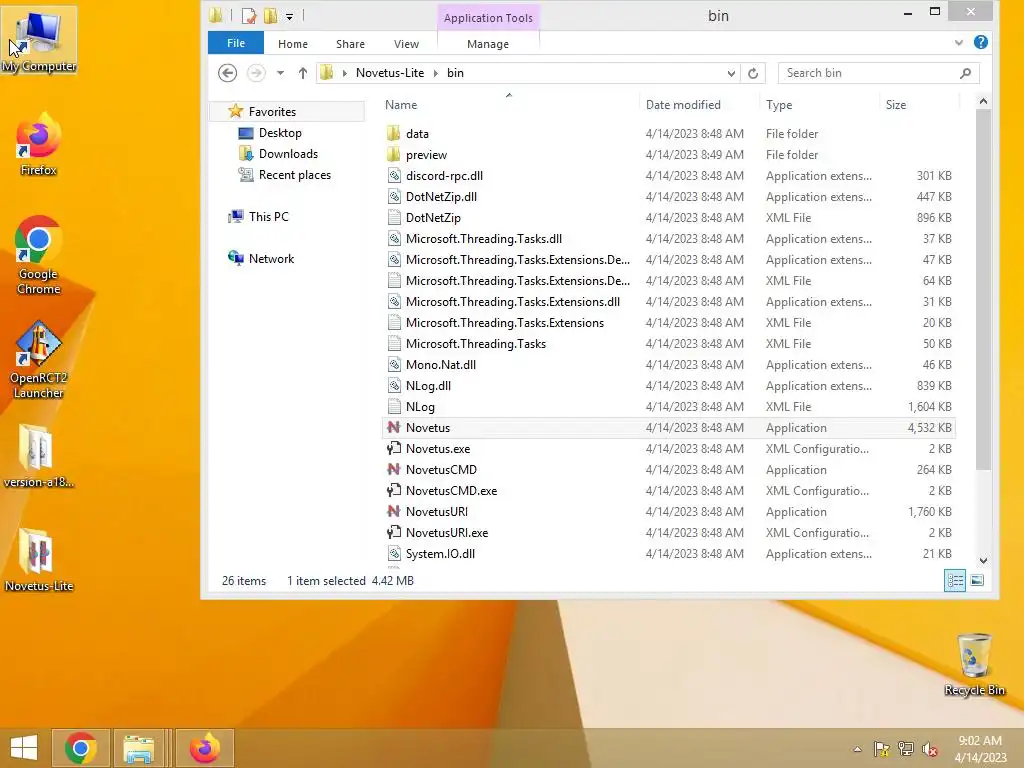The width and height of the screenshot is (1024, 768).
Task: Refresh the bin folder view
Action: [x=753, y=73]
